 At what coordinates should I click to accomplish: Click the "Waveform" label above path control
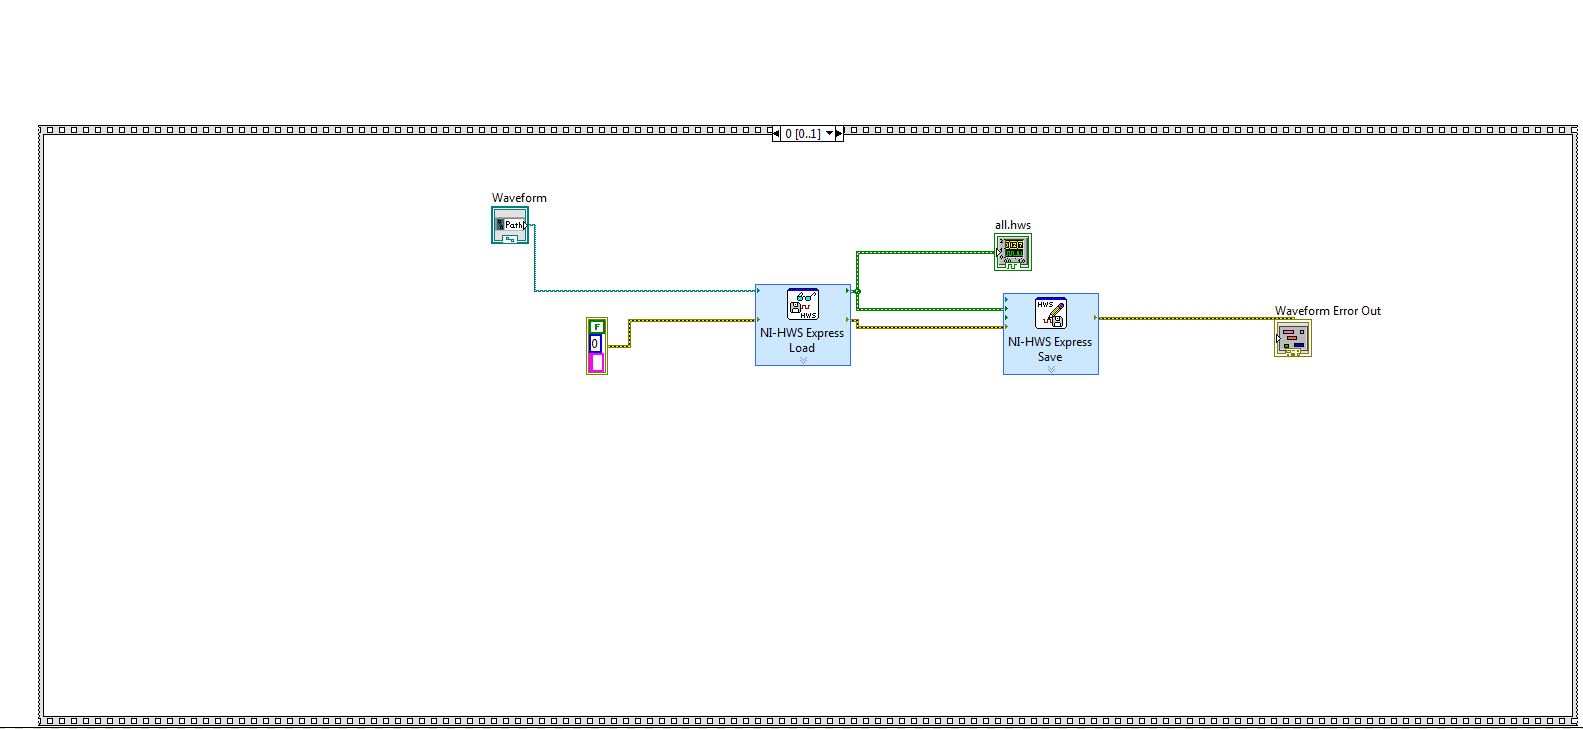pyautogui.click(x=519, y=198)
